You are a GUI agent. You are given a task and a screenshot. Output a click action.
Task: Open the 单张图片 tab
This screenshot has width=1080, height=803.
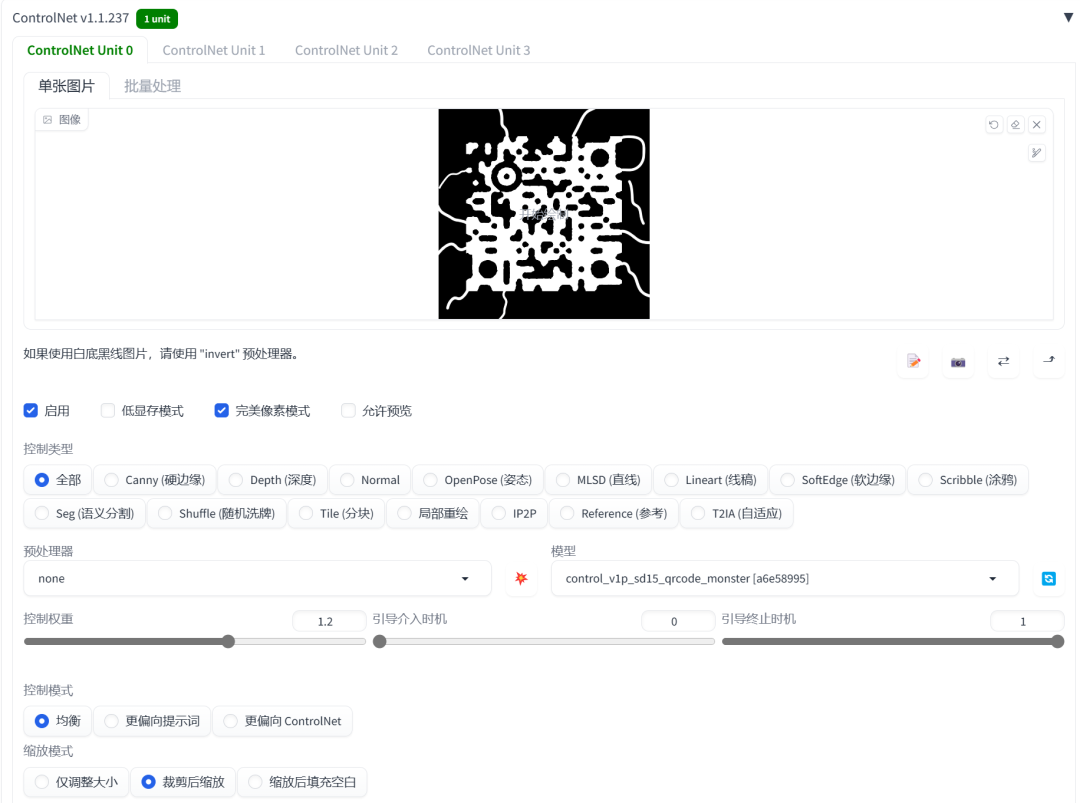click(x=66, y=86)
